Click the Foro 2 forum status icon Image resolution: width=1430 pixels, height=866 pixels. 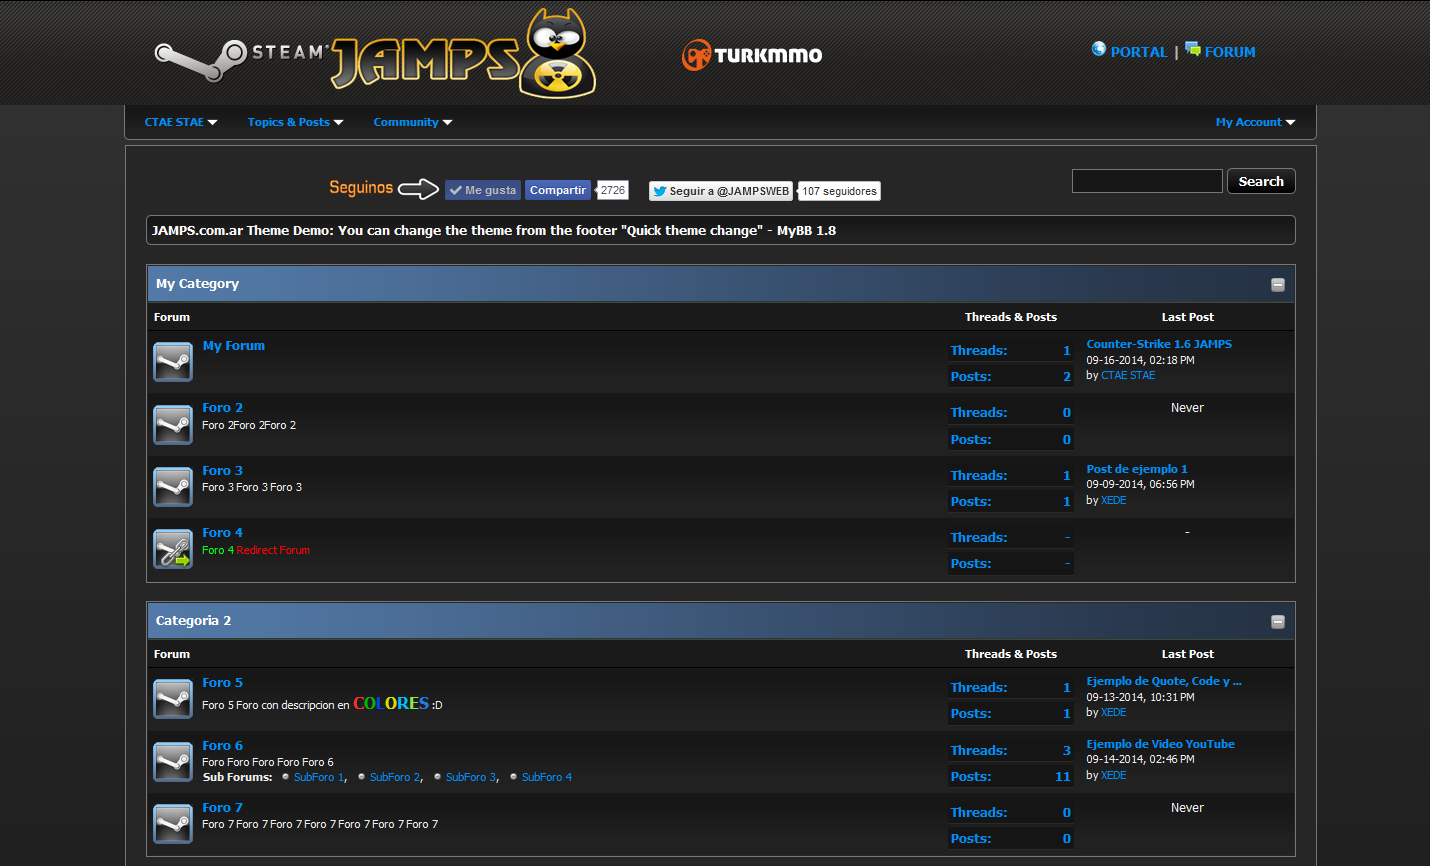(173, 425)
